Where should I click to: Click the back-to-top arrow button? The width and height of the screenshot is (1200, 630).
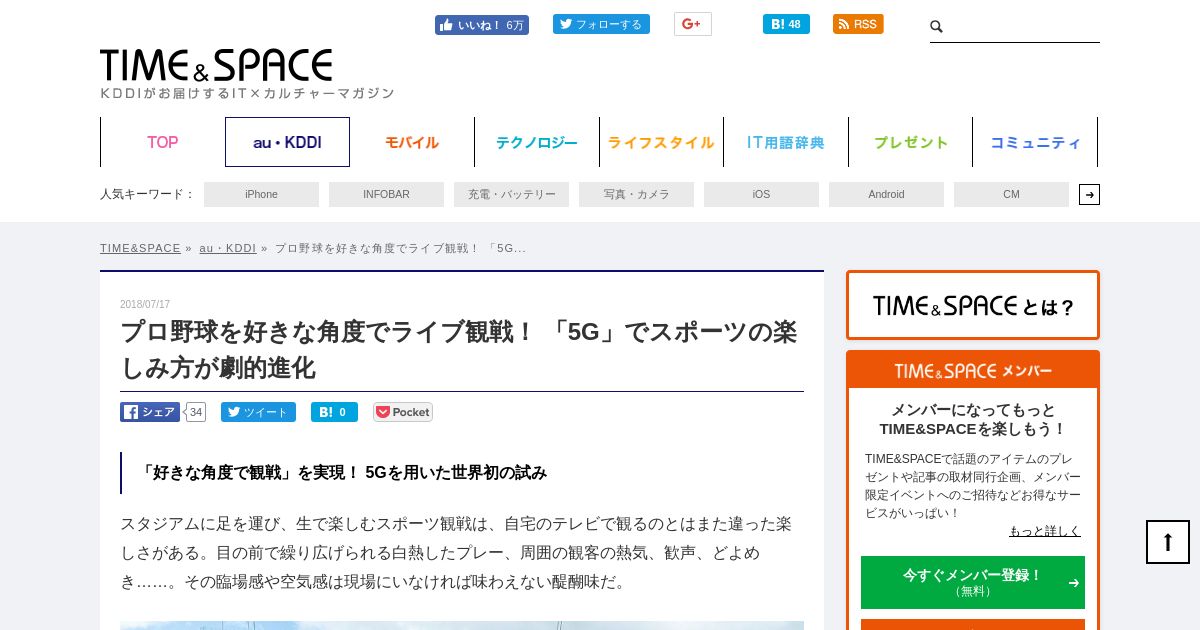click(x=1168, y=542)
